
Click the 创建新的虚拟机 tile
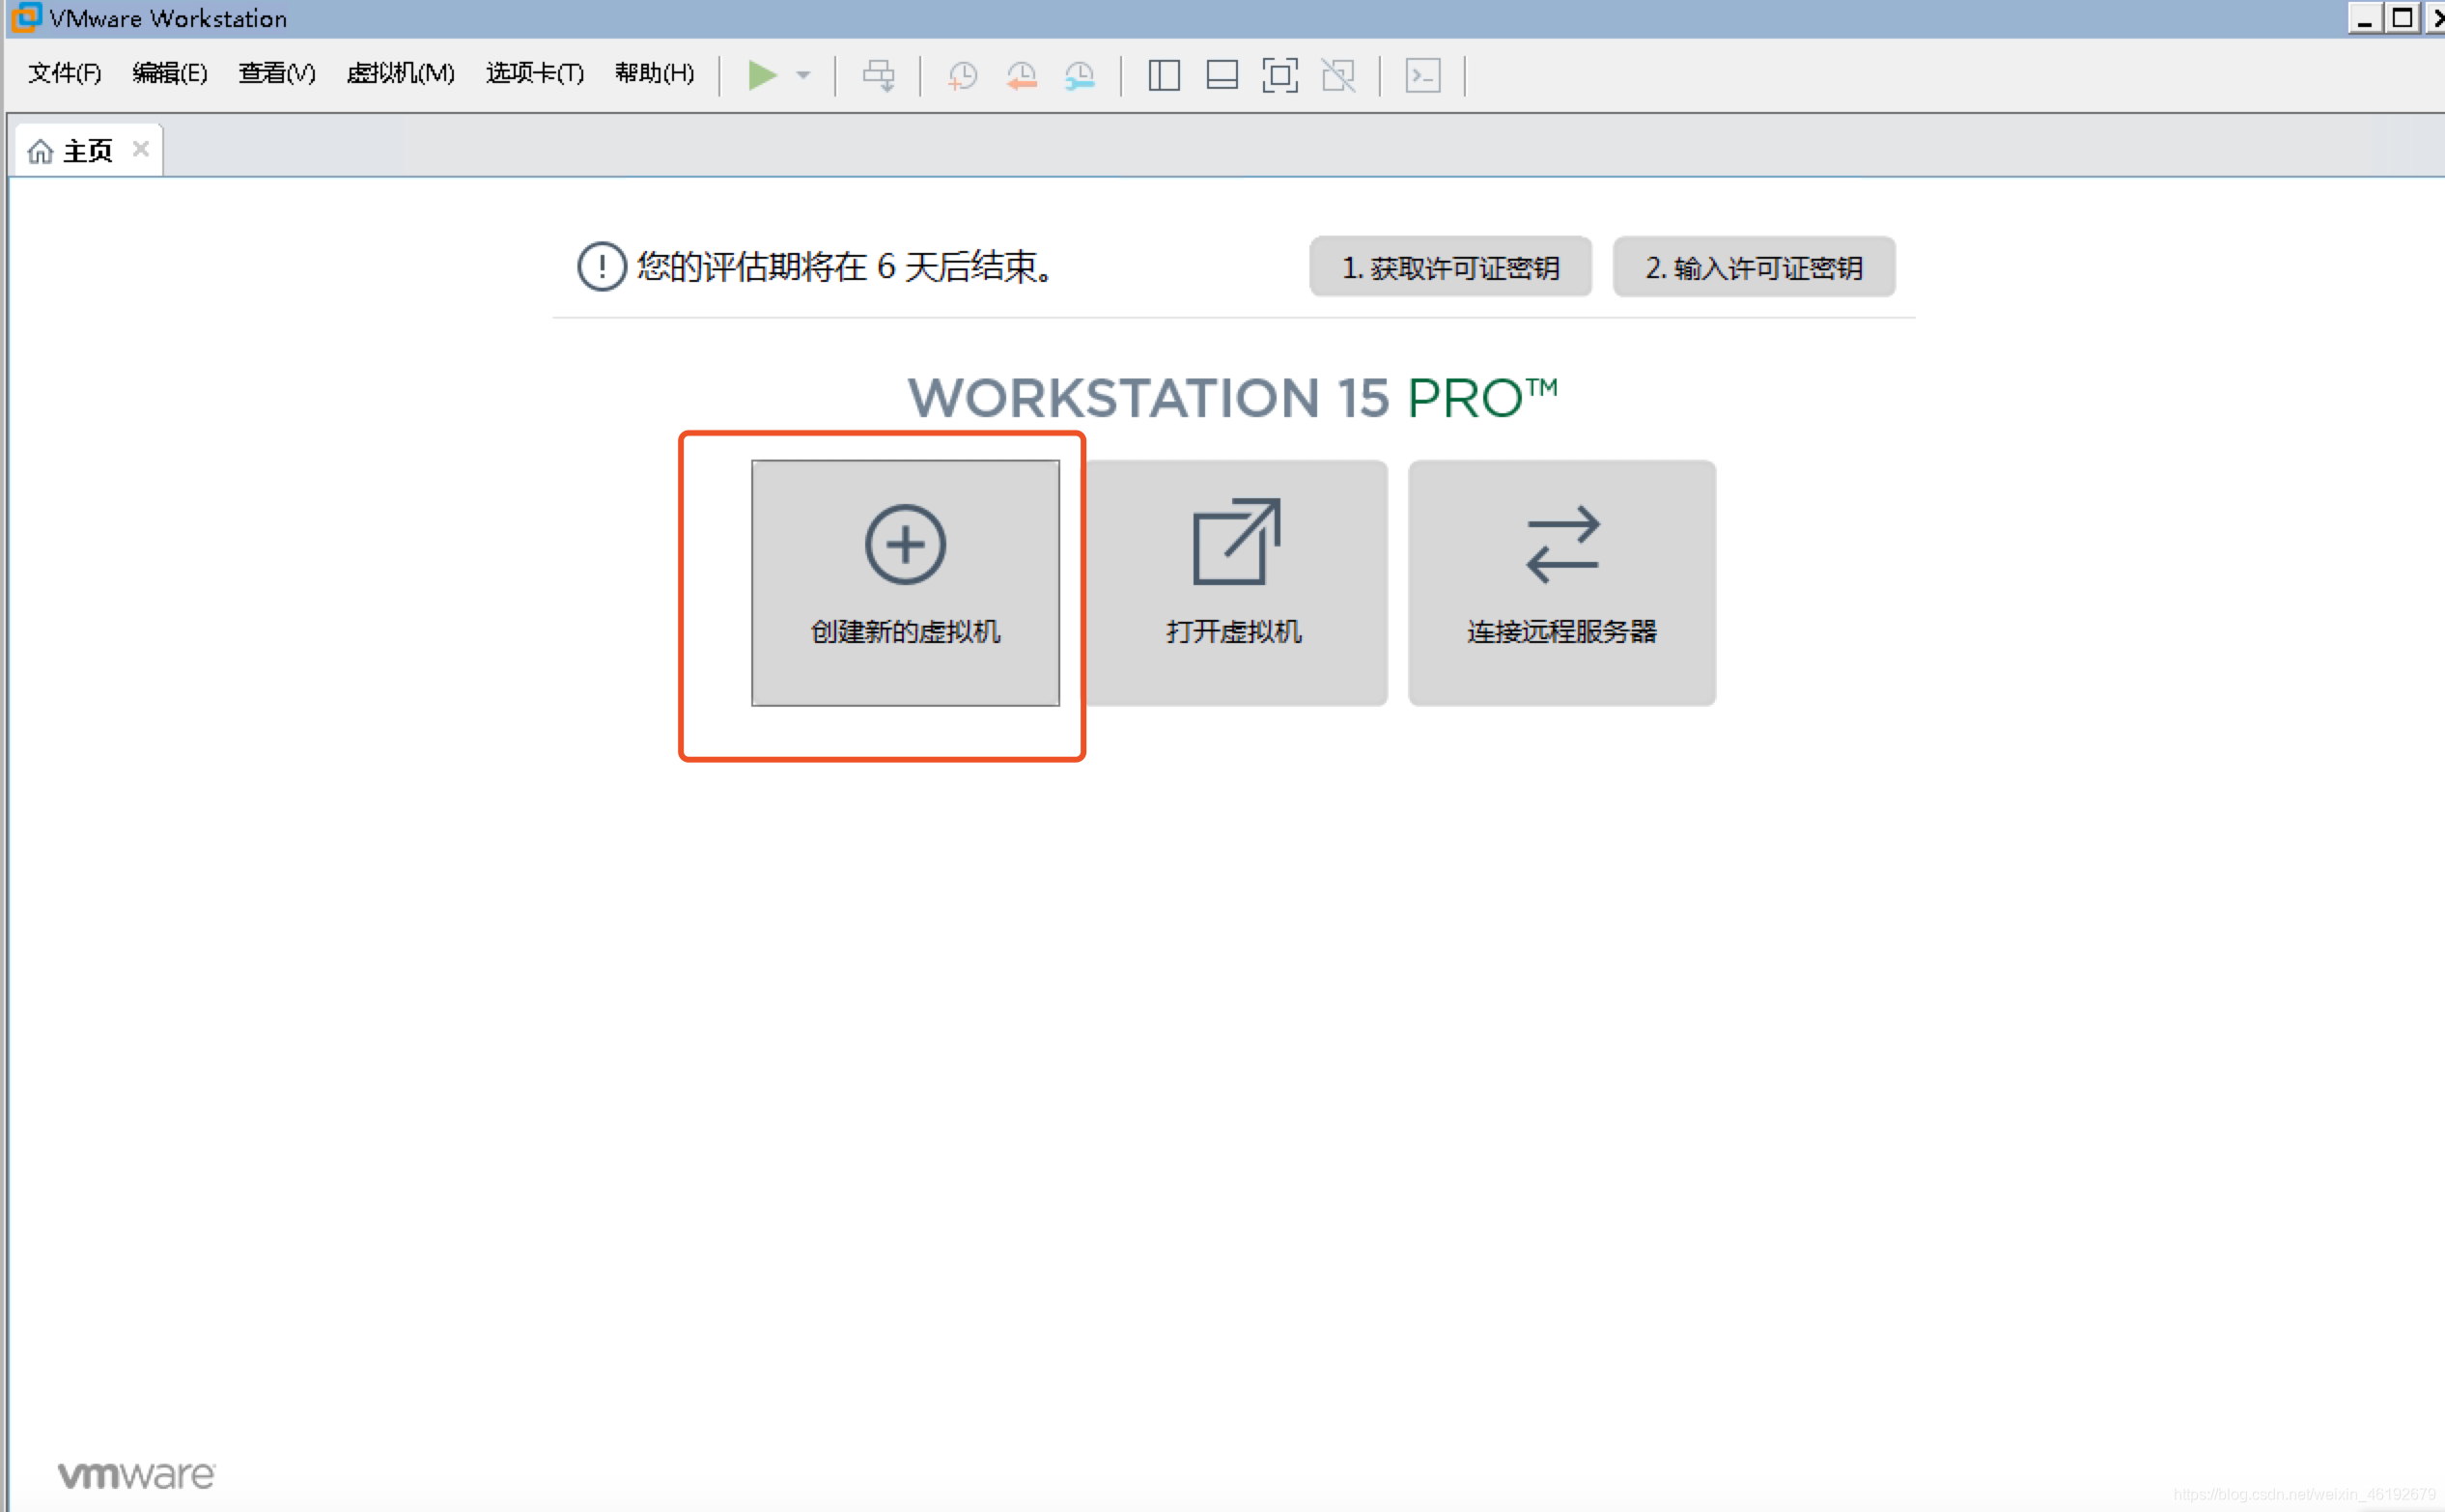[905, 583]
